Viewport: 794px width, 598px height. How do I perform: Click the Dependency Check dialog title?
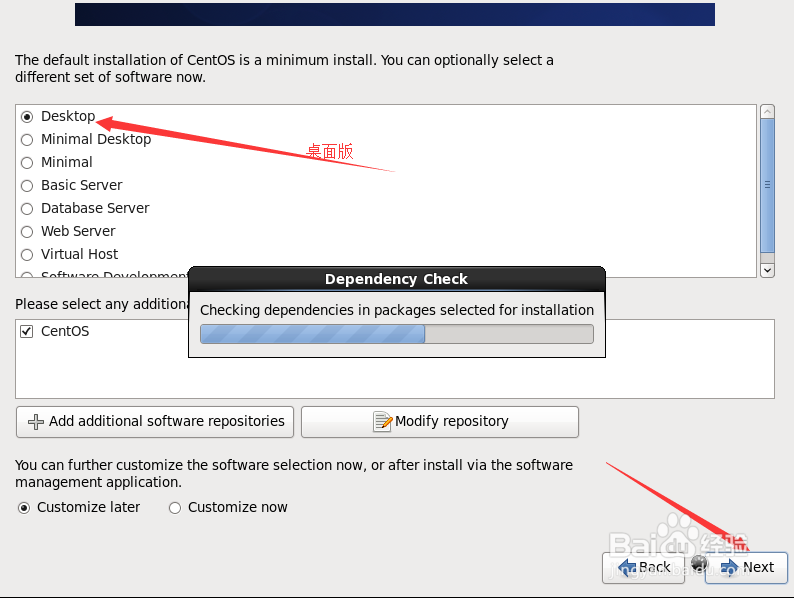click(396, 279)
